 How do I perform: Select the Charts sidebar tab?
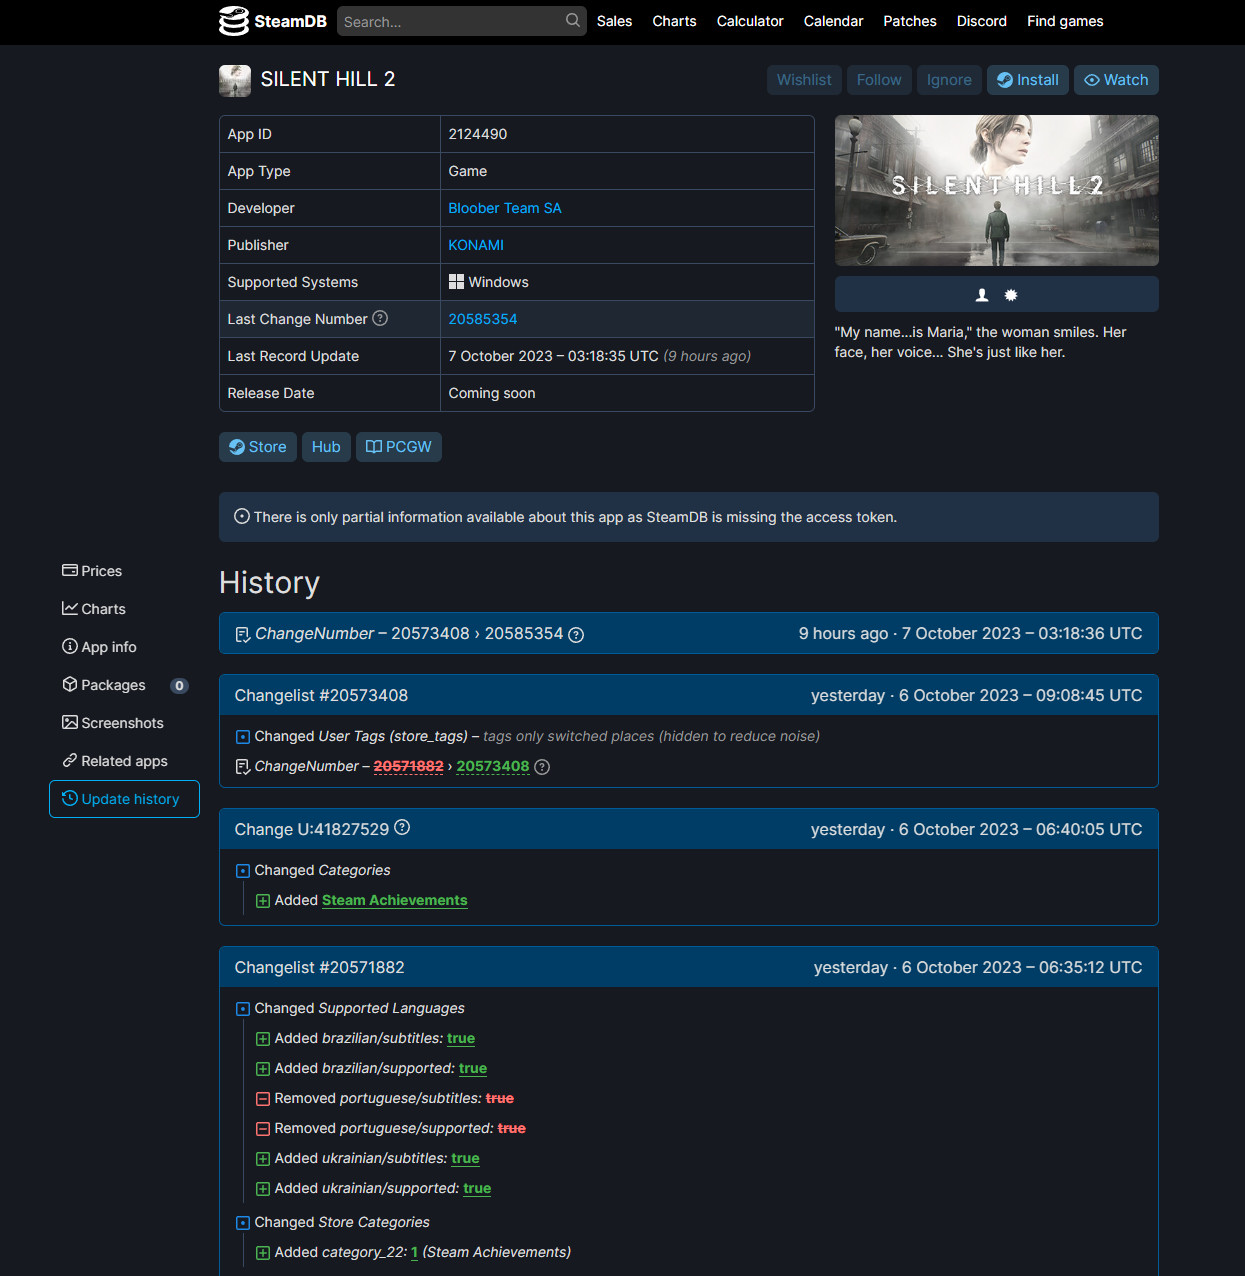click(x=124, y=609)
